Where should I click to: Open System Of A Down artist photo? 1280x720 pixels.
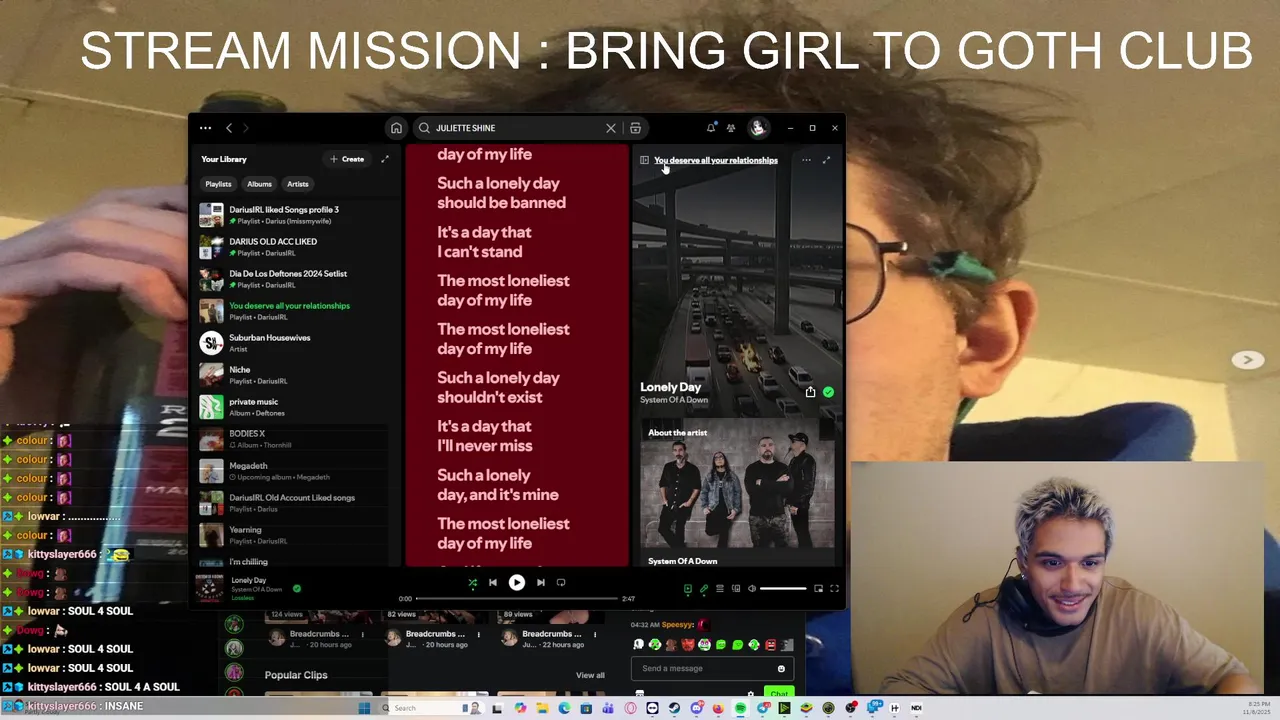(737, 485)
